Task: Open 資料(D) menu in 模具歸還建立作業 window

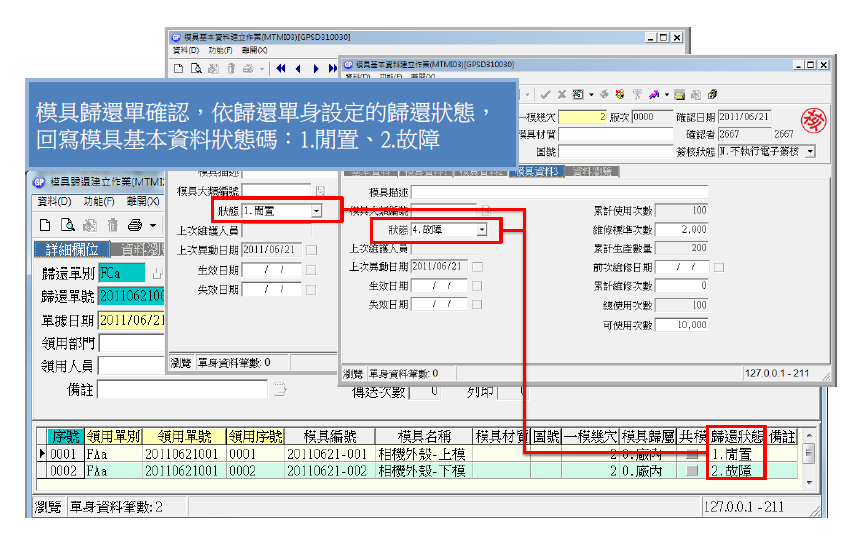Action: click(54, 202)
